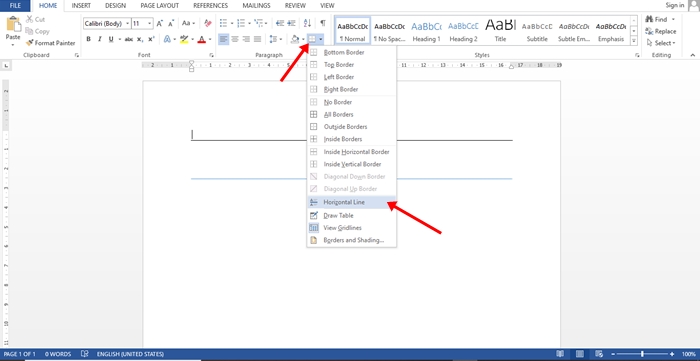This screenshot has width=700, height=361.
Task: Choose Bottom Border from the menu
Action: [351, 52]
